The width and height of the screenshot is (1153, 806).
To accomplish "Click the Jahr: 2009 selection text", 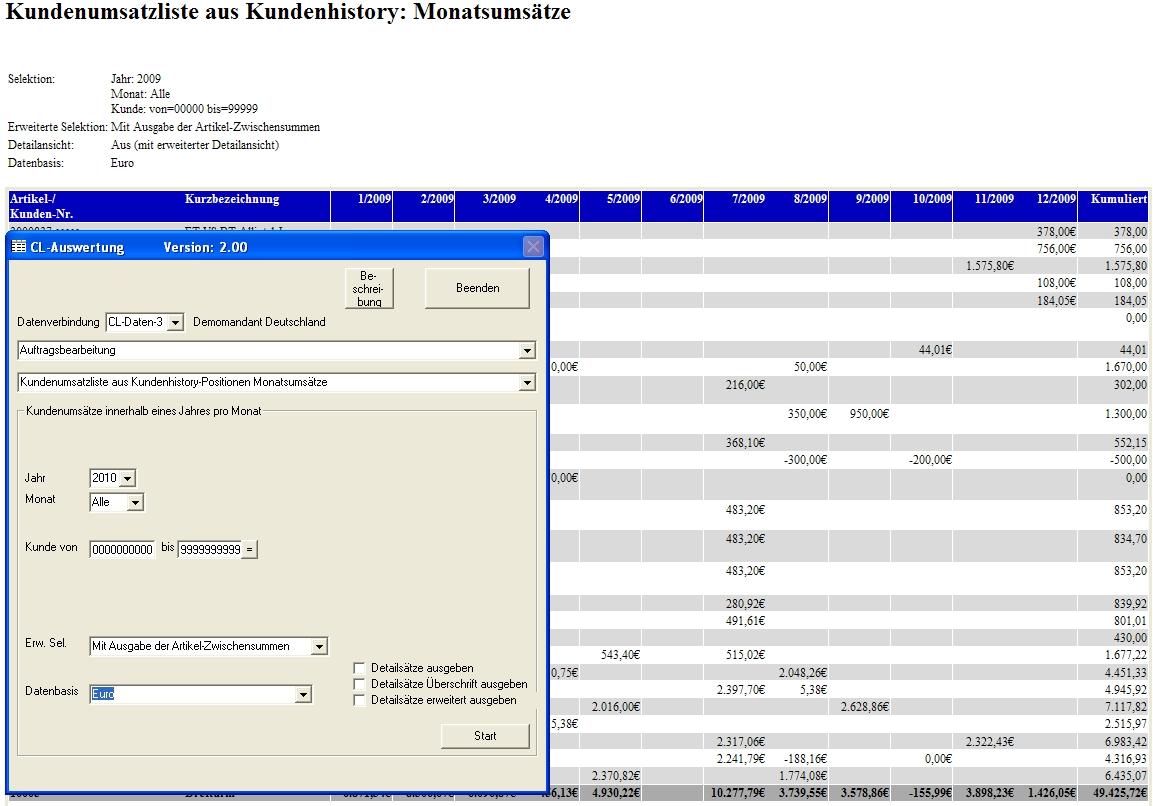I will (x=135, y=79).
